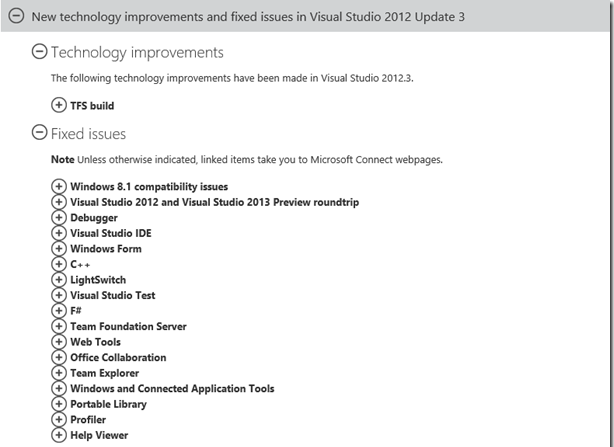
Task: Expand the Visual Studio Test item
Action: click(59, 295)
